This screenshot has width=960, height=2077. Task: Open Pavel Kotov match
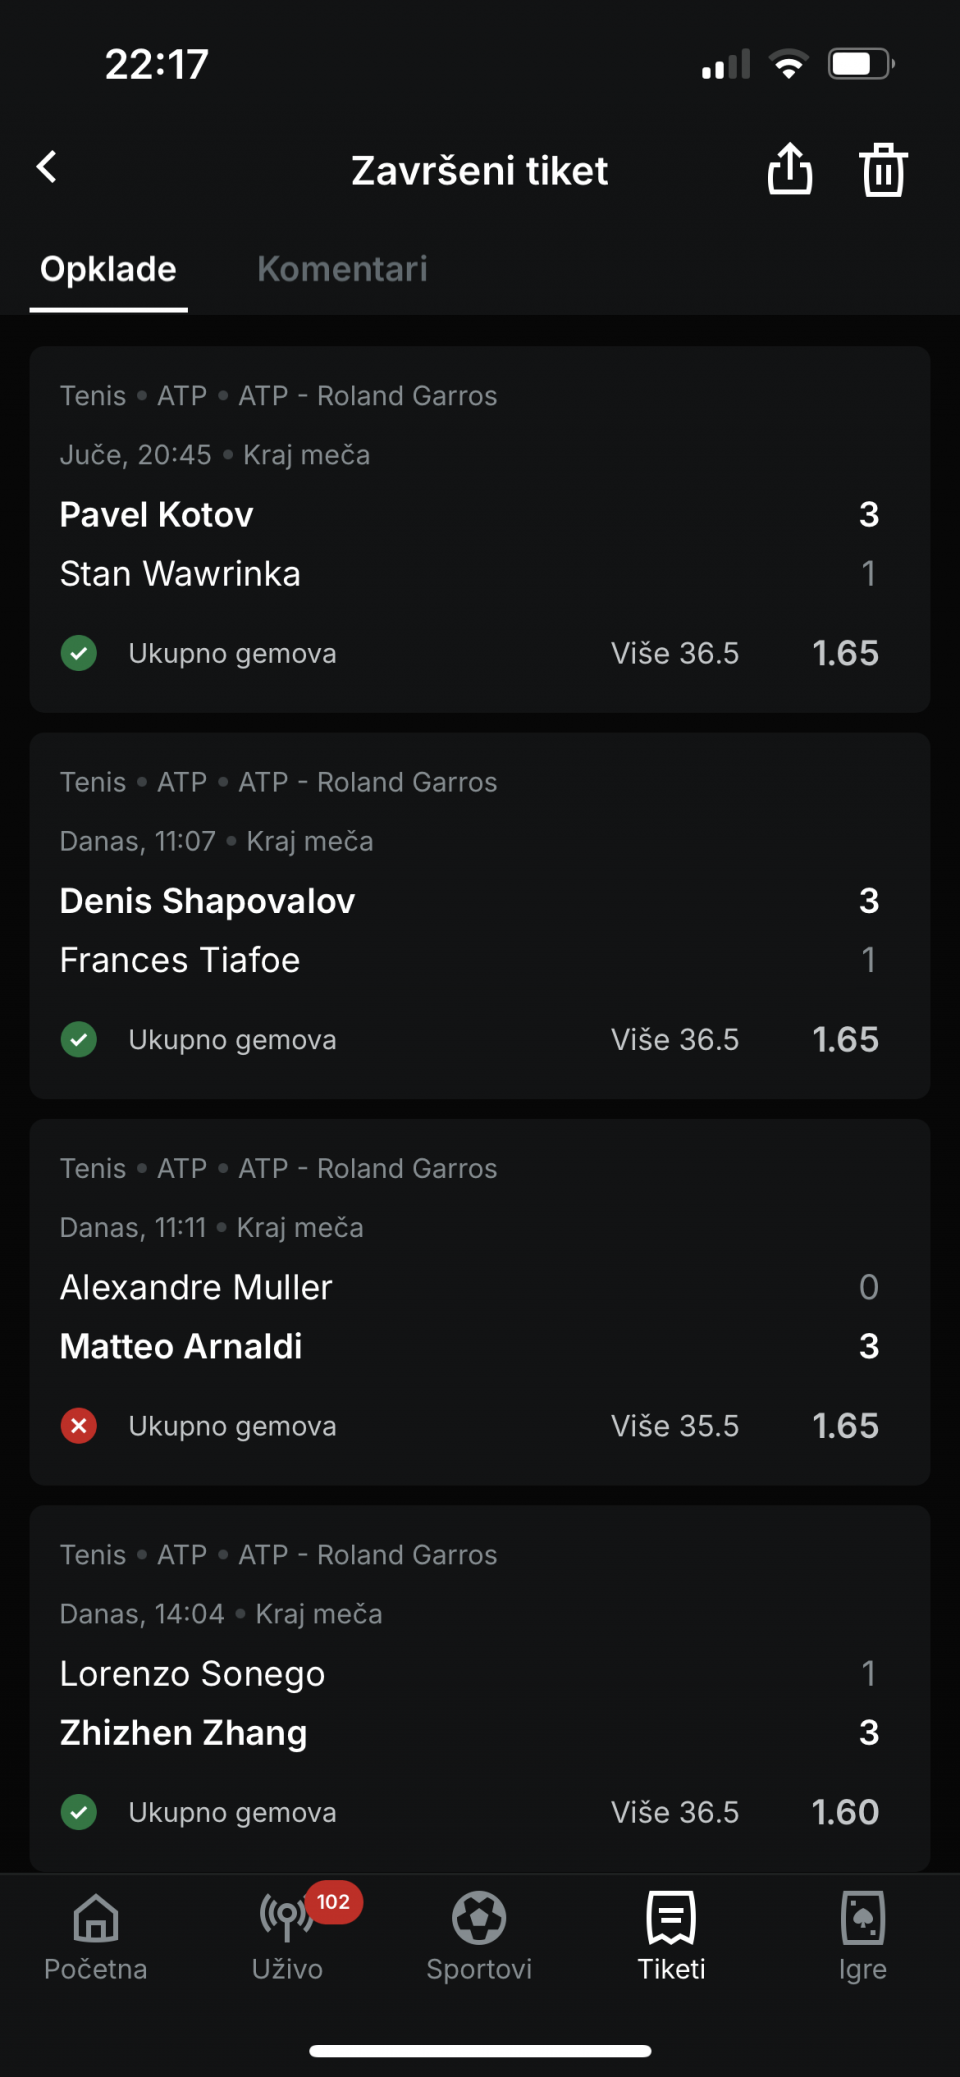[x=157, y=515]
